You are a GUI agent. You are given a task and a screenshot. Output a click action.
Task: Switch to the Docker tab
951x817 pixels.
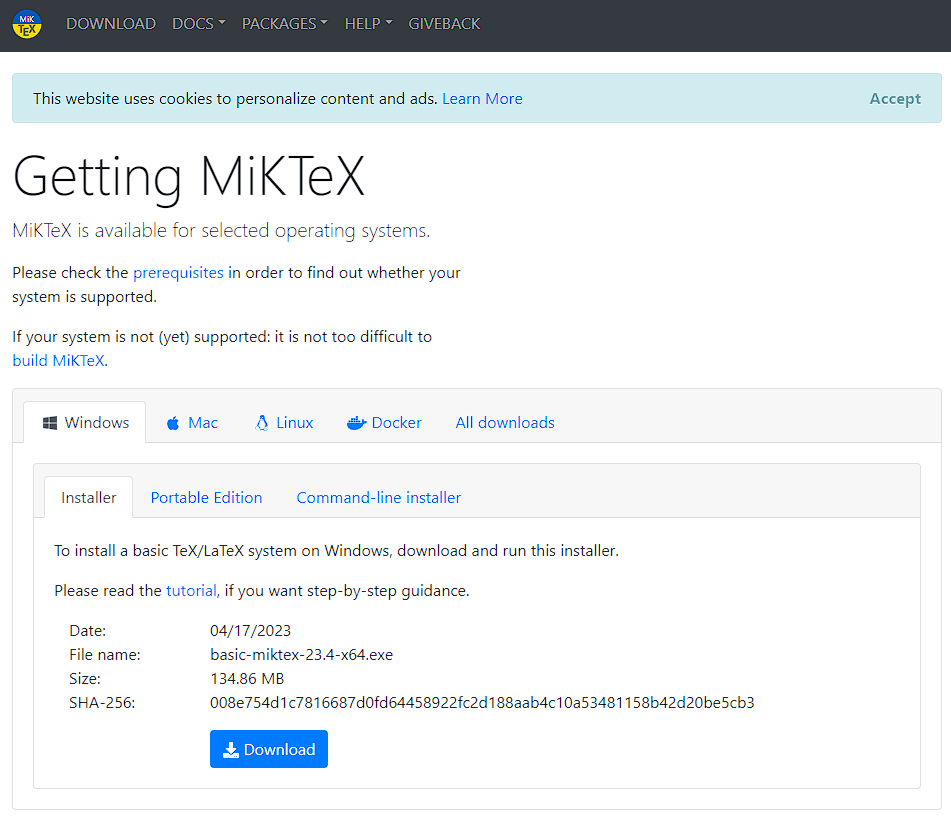click(385, 423)
